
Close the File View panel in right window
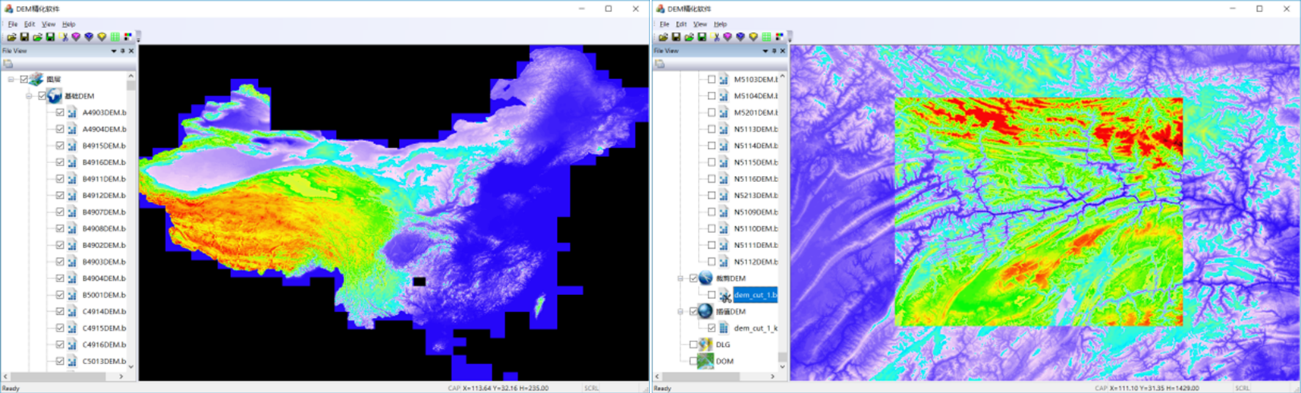point(783,51)
